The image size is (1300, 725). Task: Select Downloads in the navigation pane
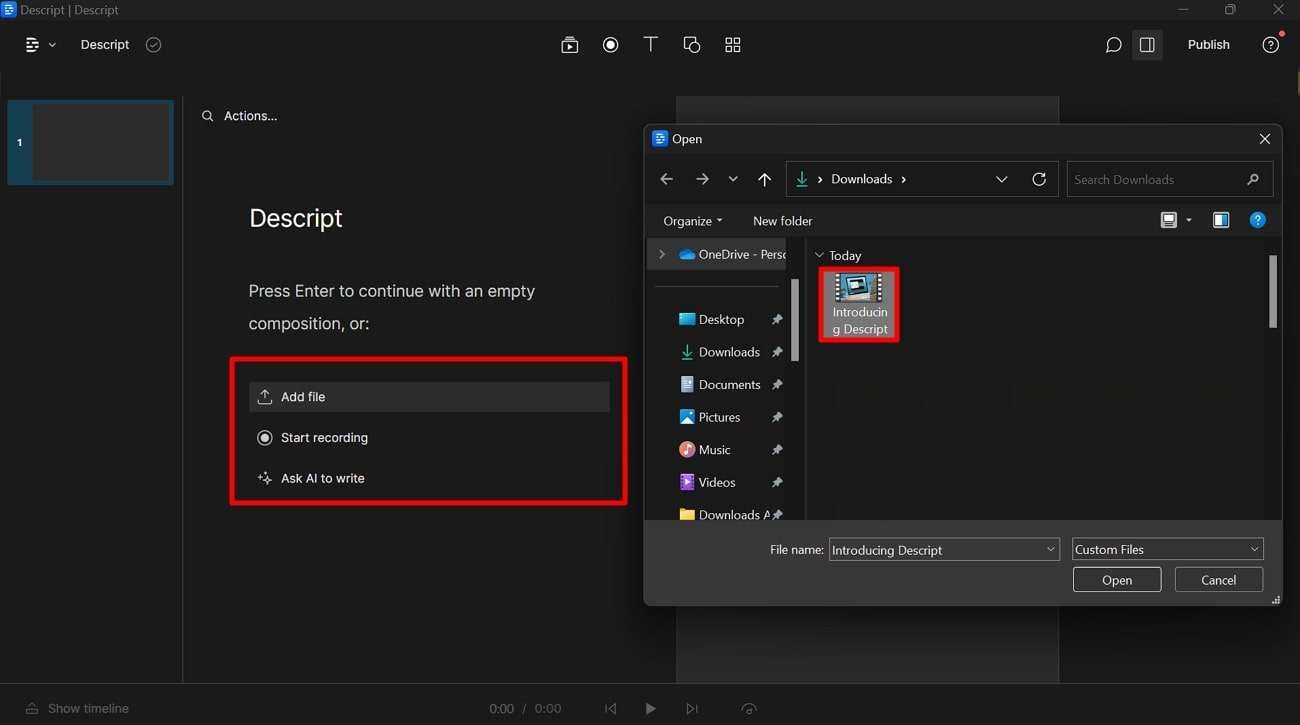(719, 352)
